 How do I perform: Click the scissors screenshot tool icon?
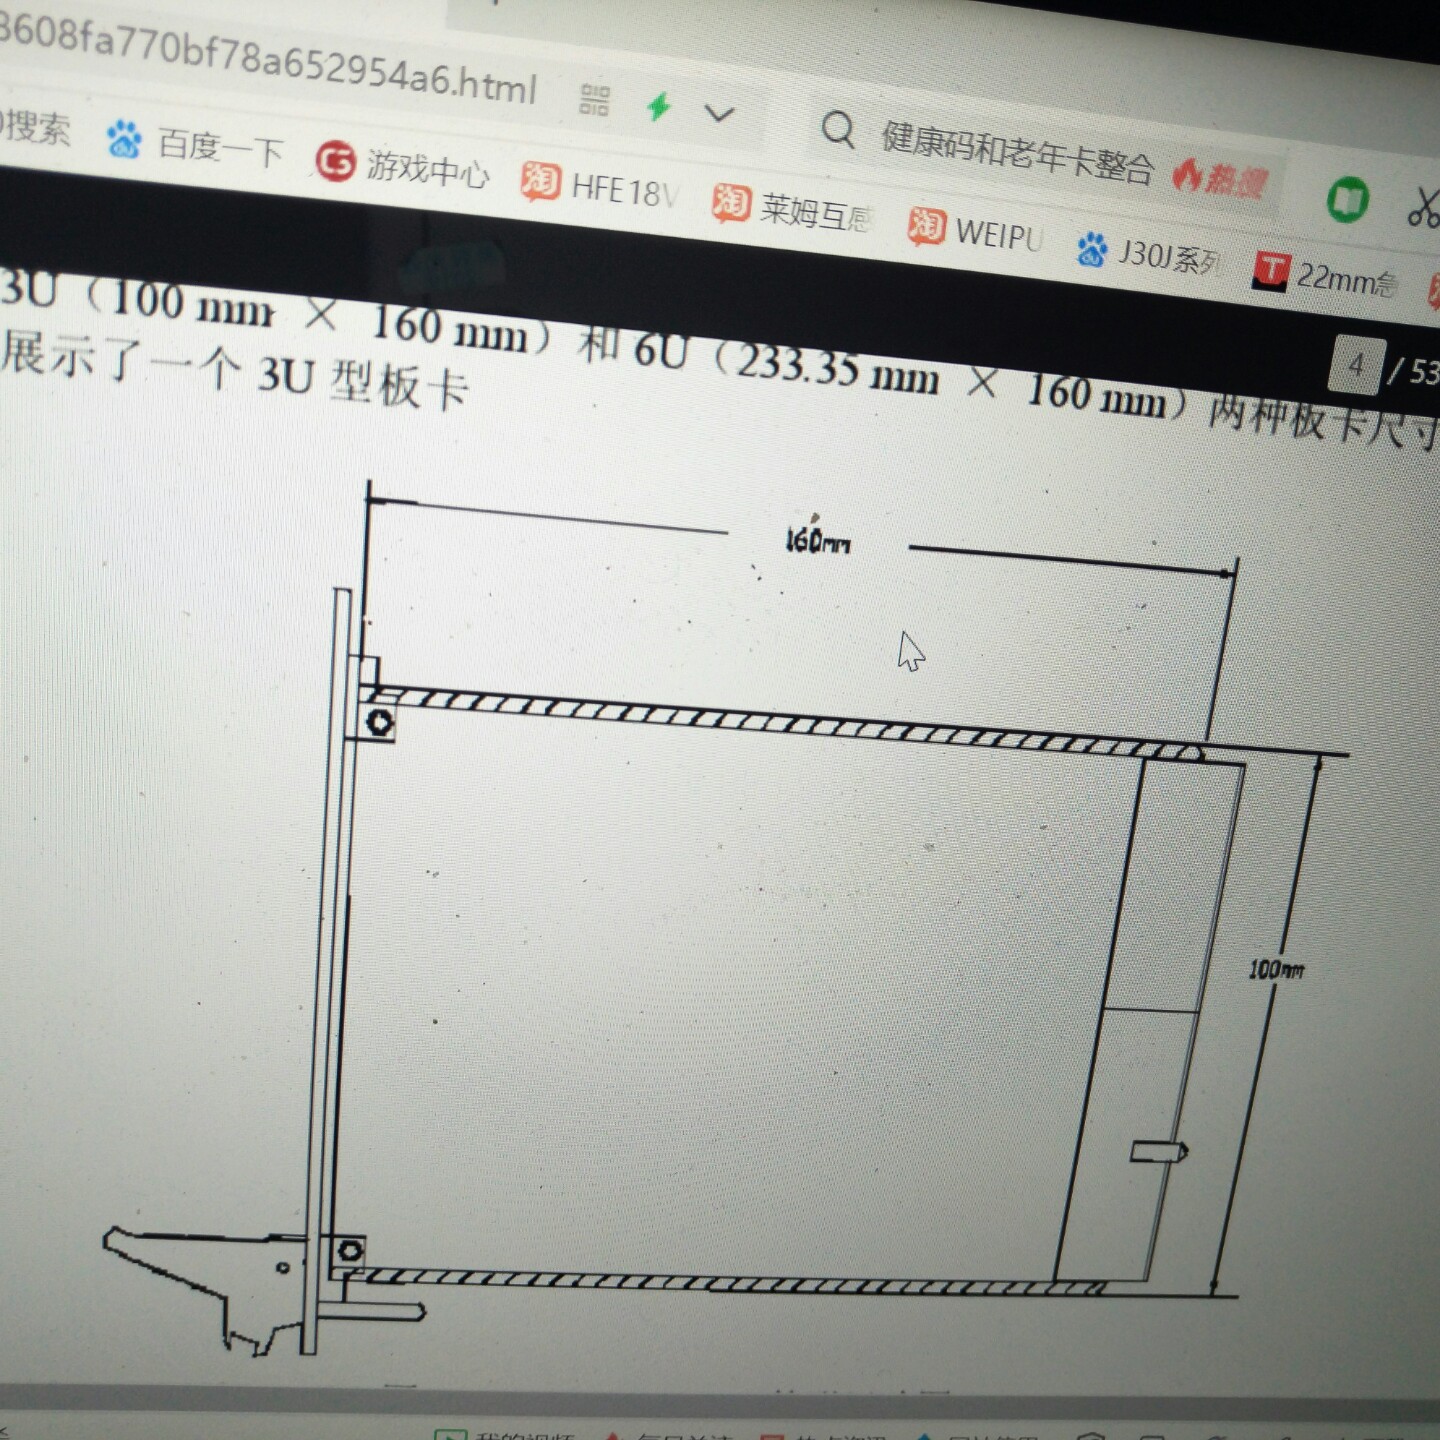1423,207
